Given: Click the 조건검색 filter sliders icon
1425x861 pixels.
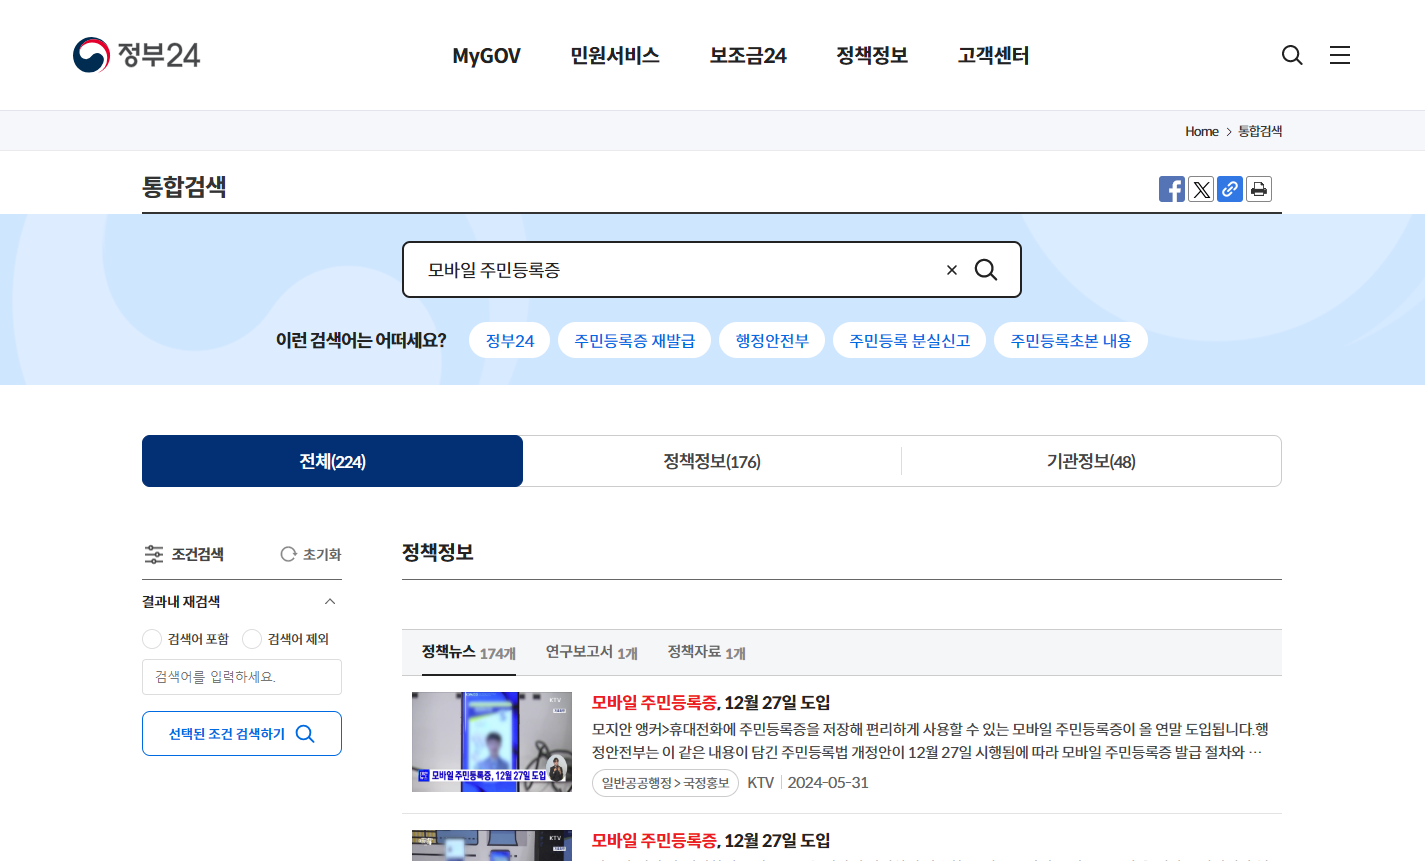Looking at the screenshot, I should click(x=154, y=554).
